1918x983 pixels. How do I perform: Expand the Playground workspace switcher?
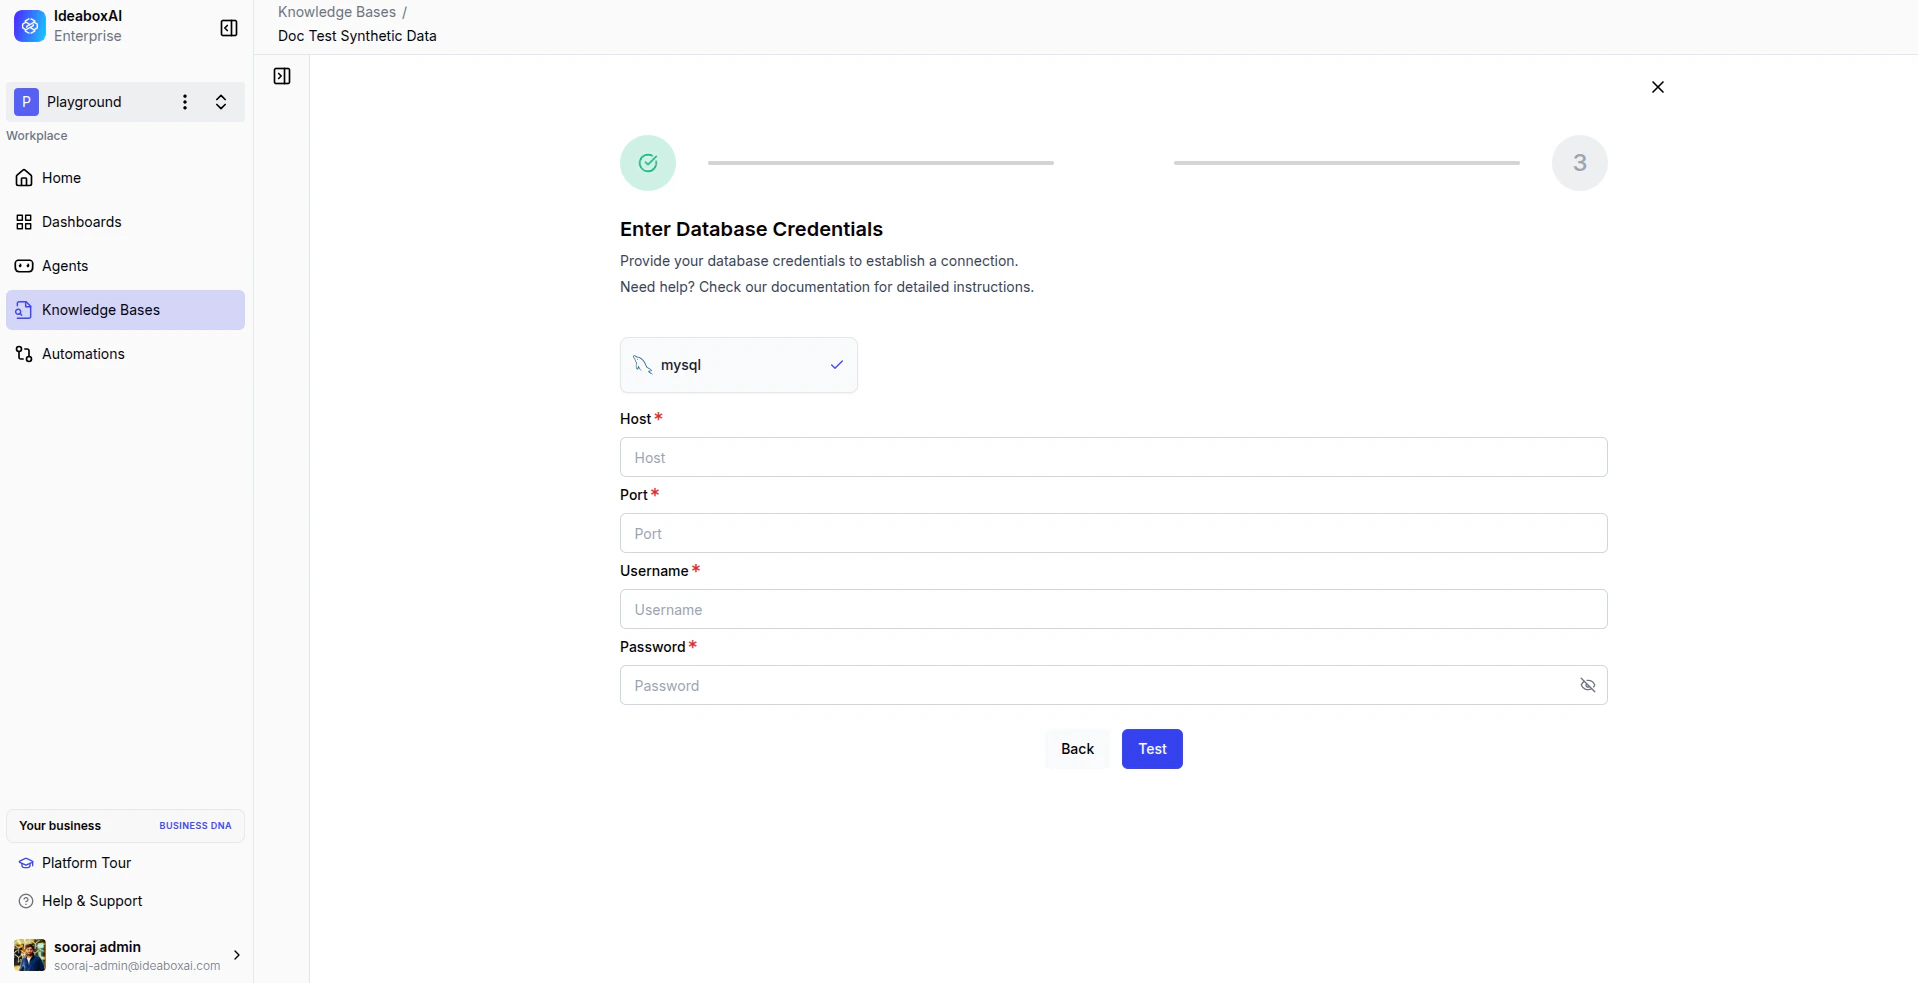(x=221, y=102)
